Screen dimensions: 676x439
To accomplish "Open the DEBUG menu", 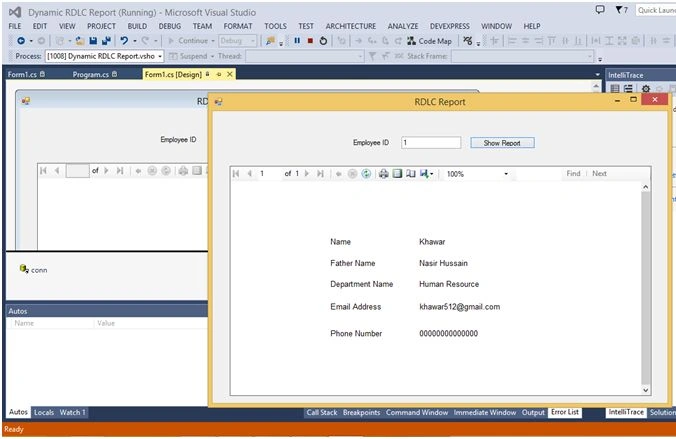I will click(169, 26).
